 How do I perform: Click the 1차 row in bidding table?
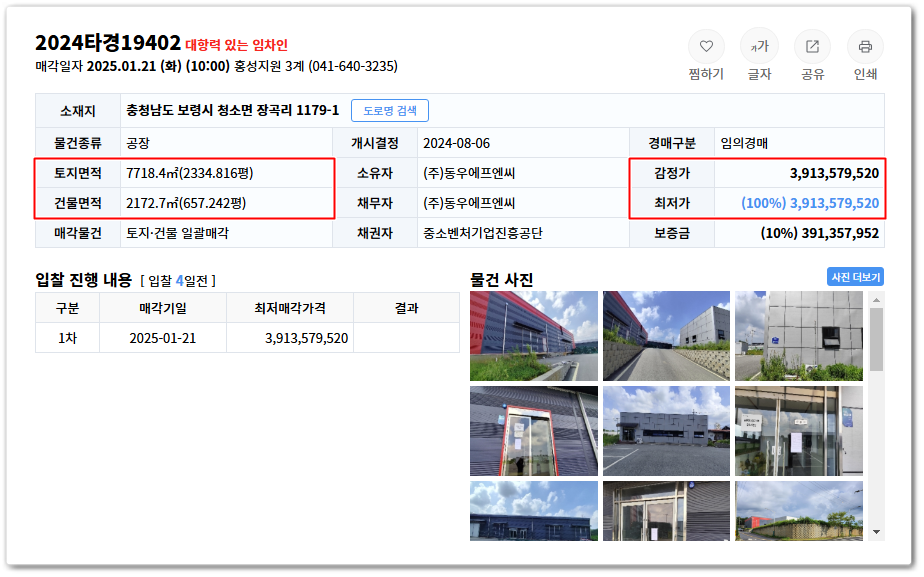point(248,338)
